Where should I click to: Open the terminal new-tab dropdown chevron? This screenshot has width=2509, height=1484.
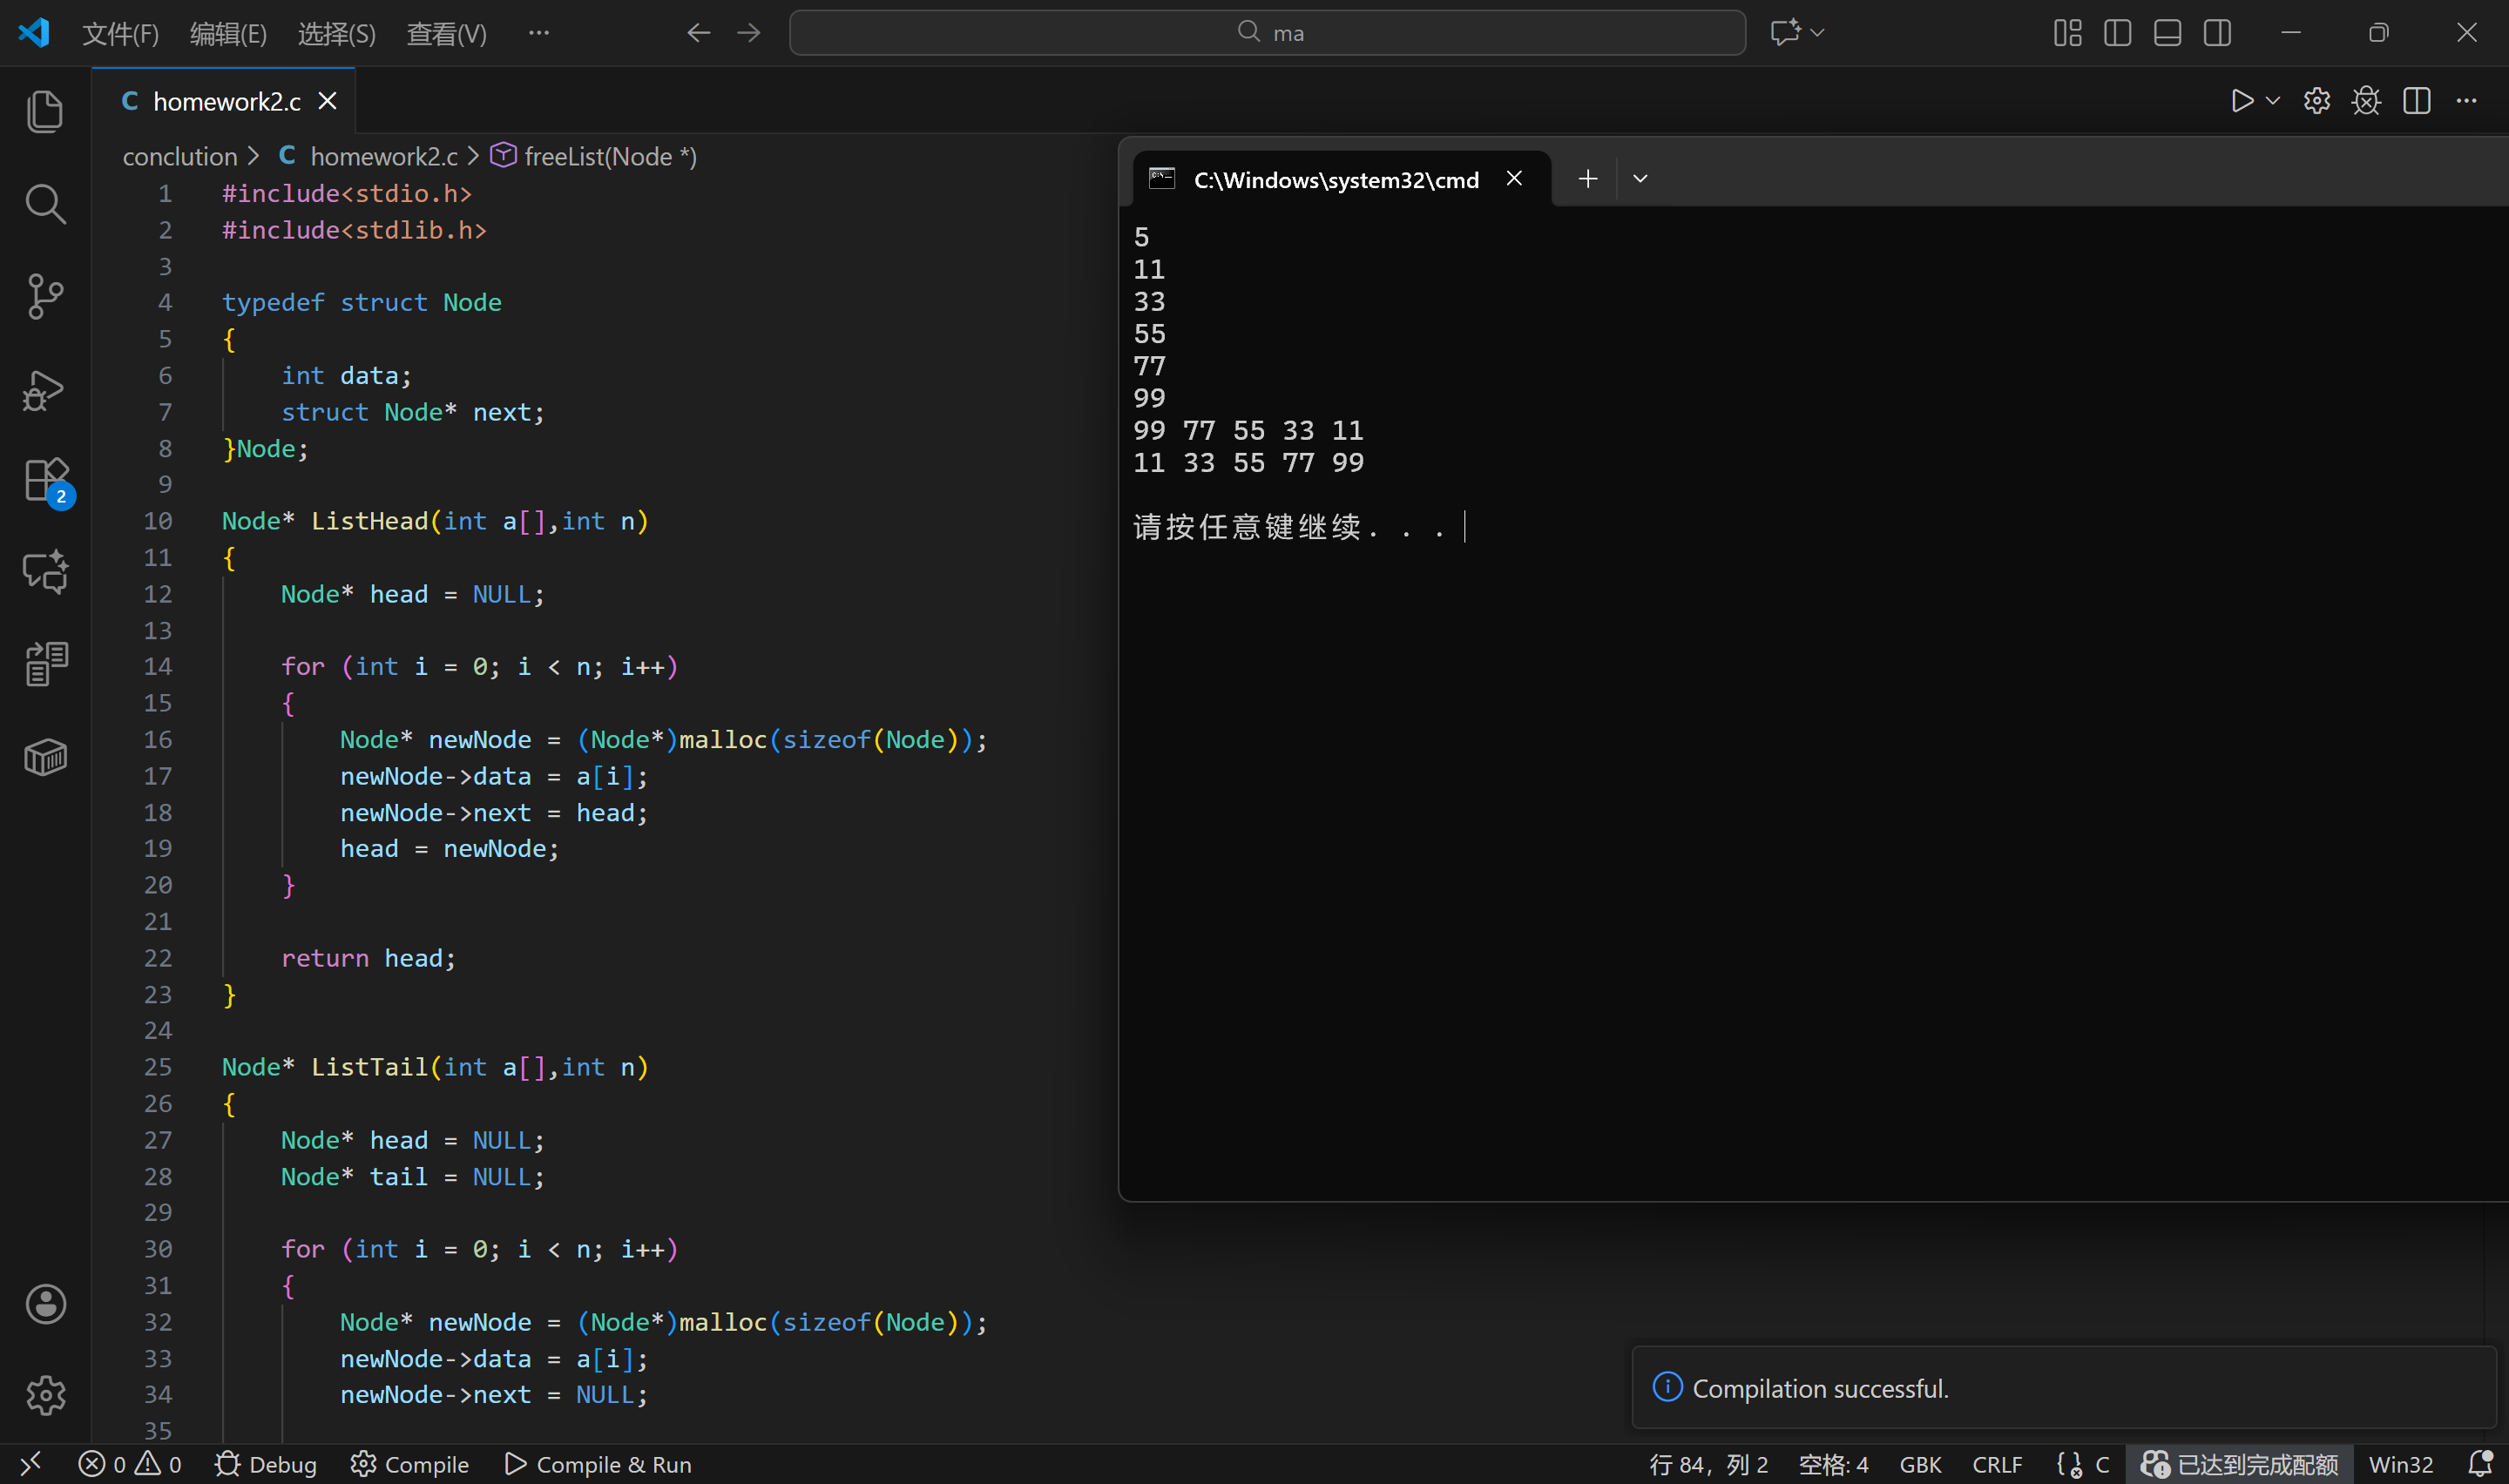pyautogui.click(x=1640, y=179)
